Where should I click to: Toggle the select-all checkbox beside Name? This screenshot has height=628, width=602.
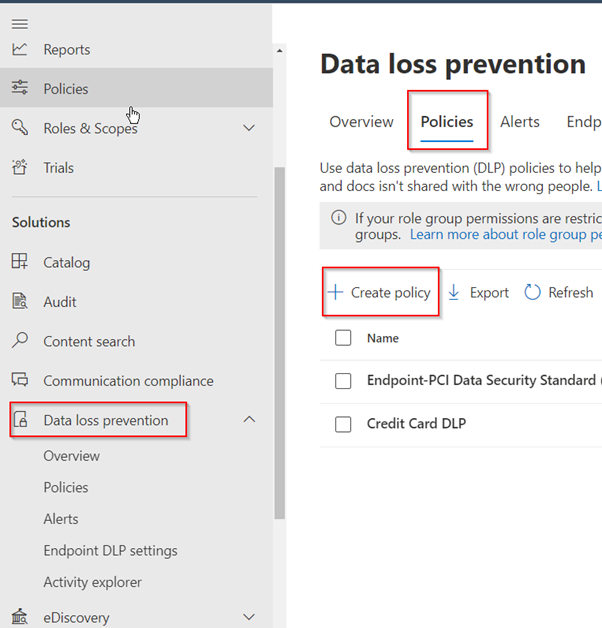tap(343, 338)
